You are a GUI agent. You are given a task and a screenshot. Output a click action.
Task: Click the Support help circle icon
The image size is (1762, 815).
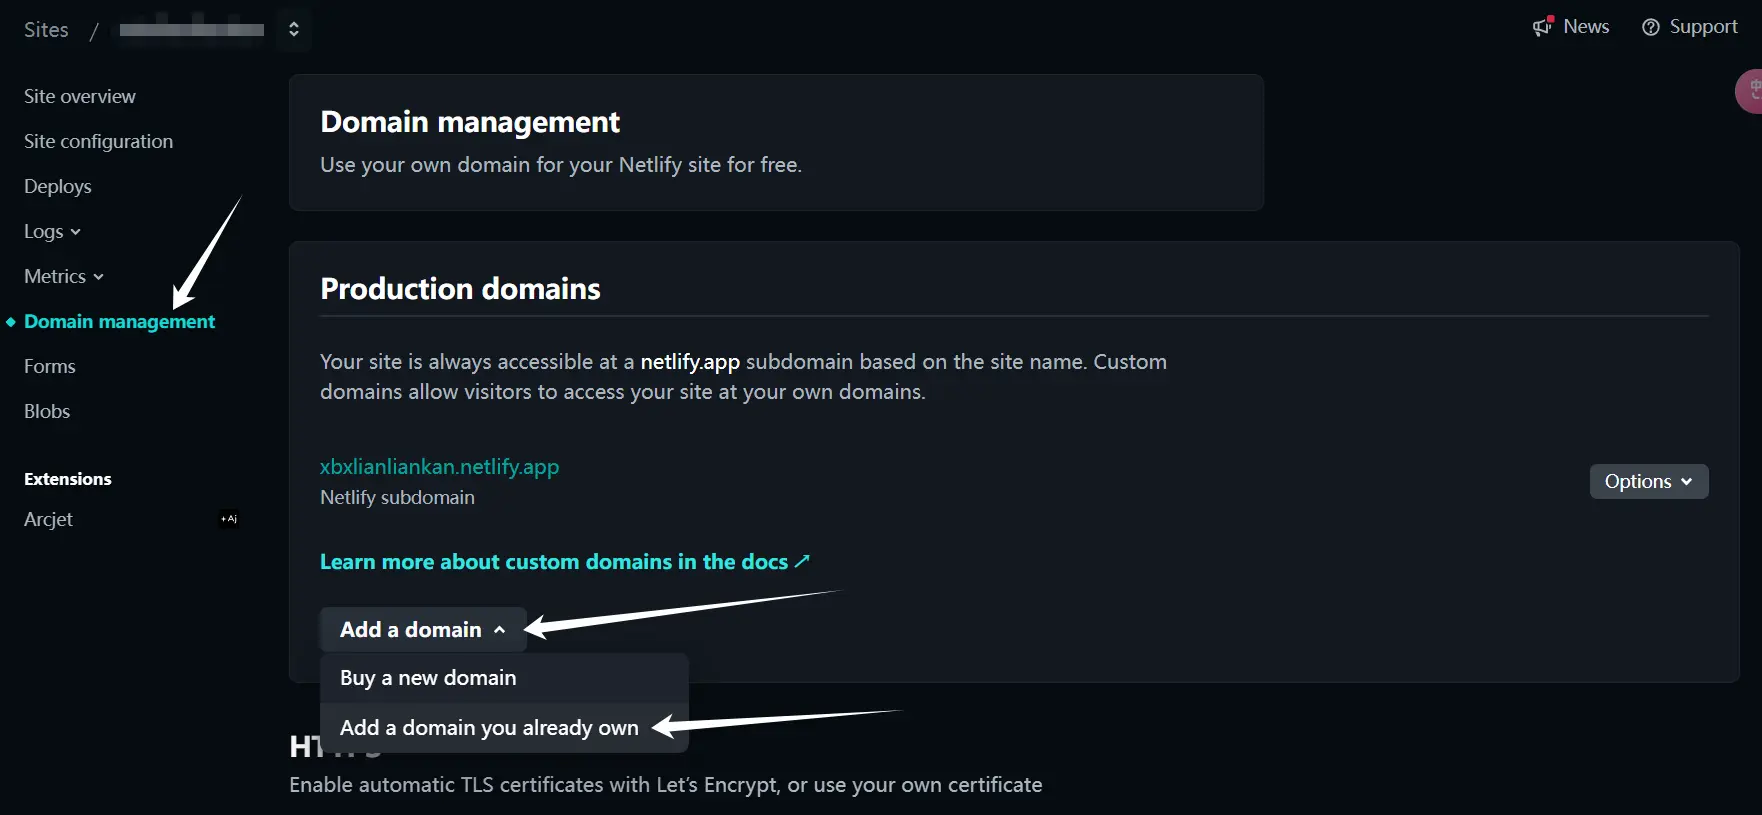1650,27
